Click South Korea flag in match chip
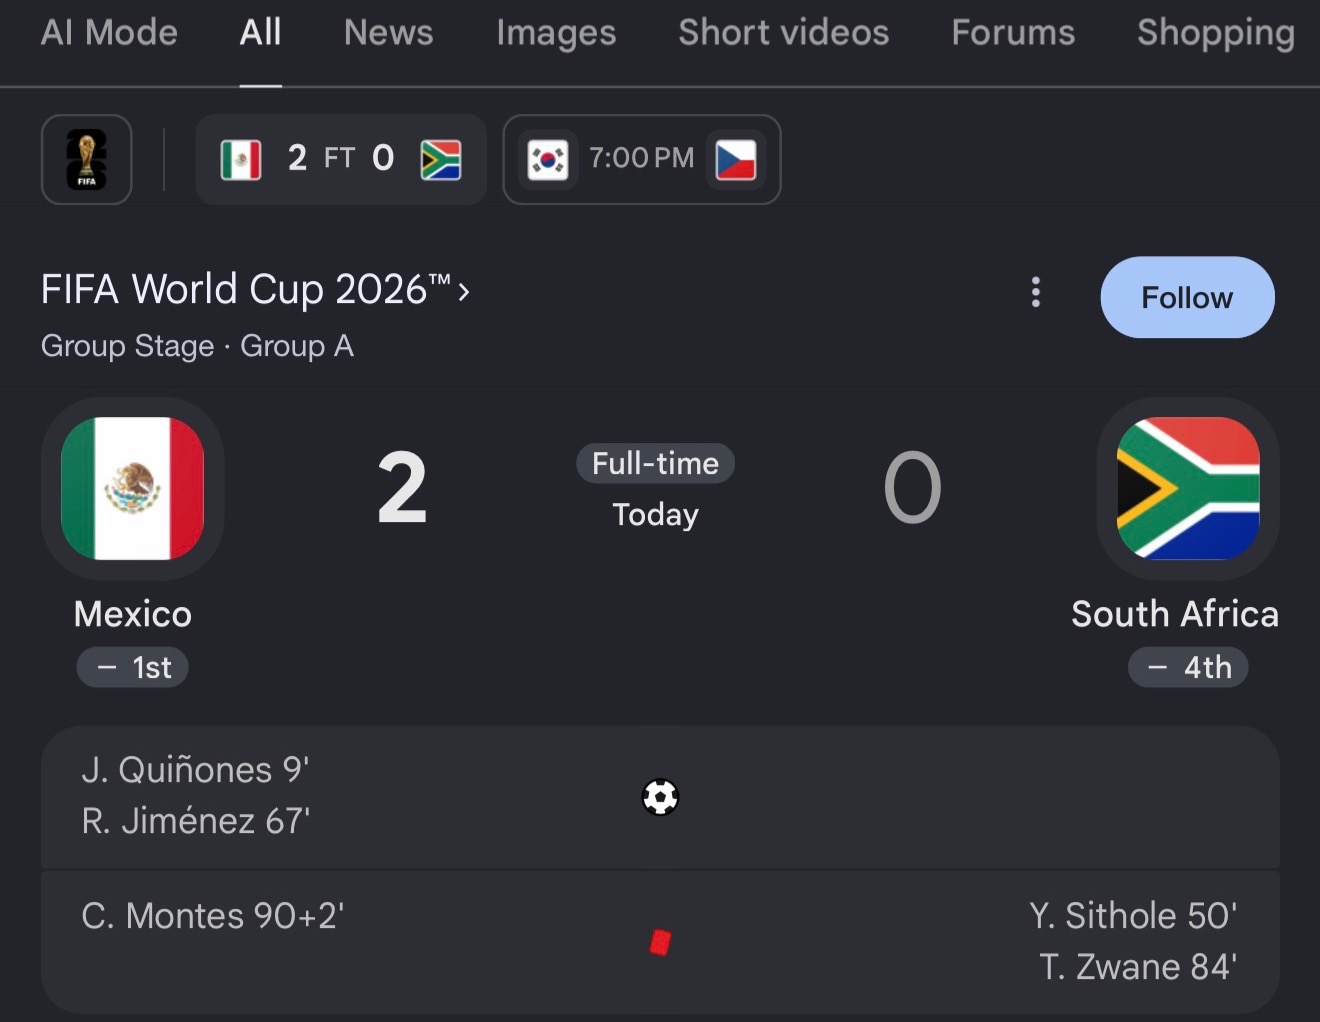This screenshot has height=1022, width=1320. (x=547, y=159)
